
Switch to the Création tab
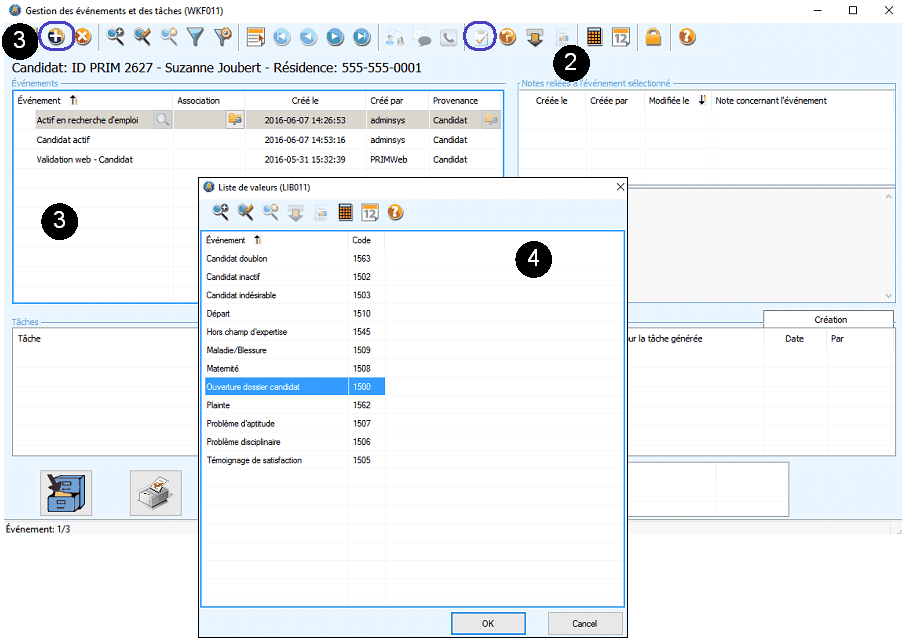(x=829, y=320)
